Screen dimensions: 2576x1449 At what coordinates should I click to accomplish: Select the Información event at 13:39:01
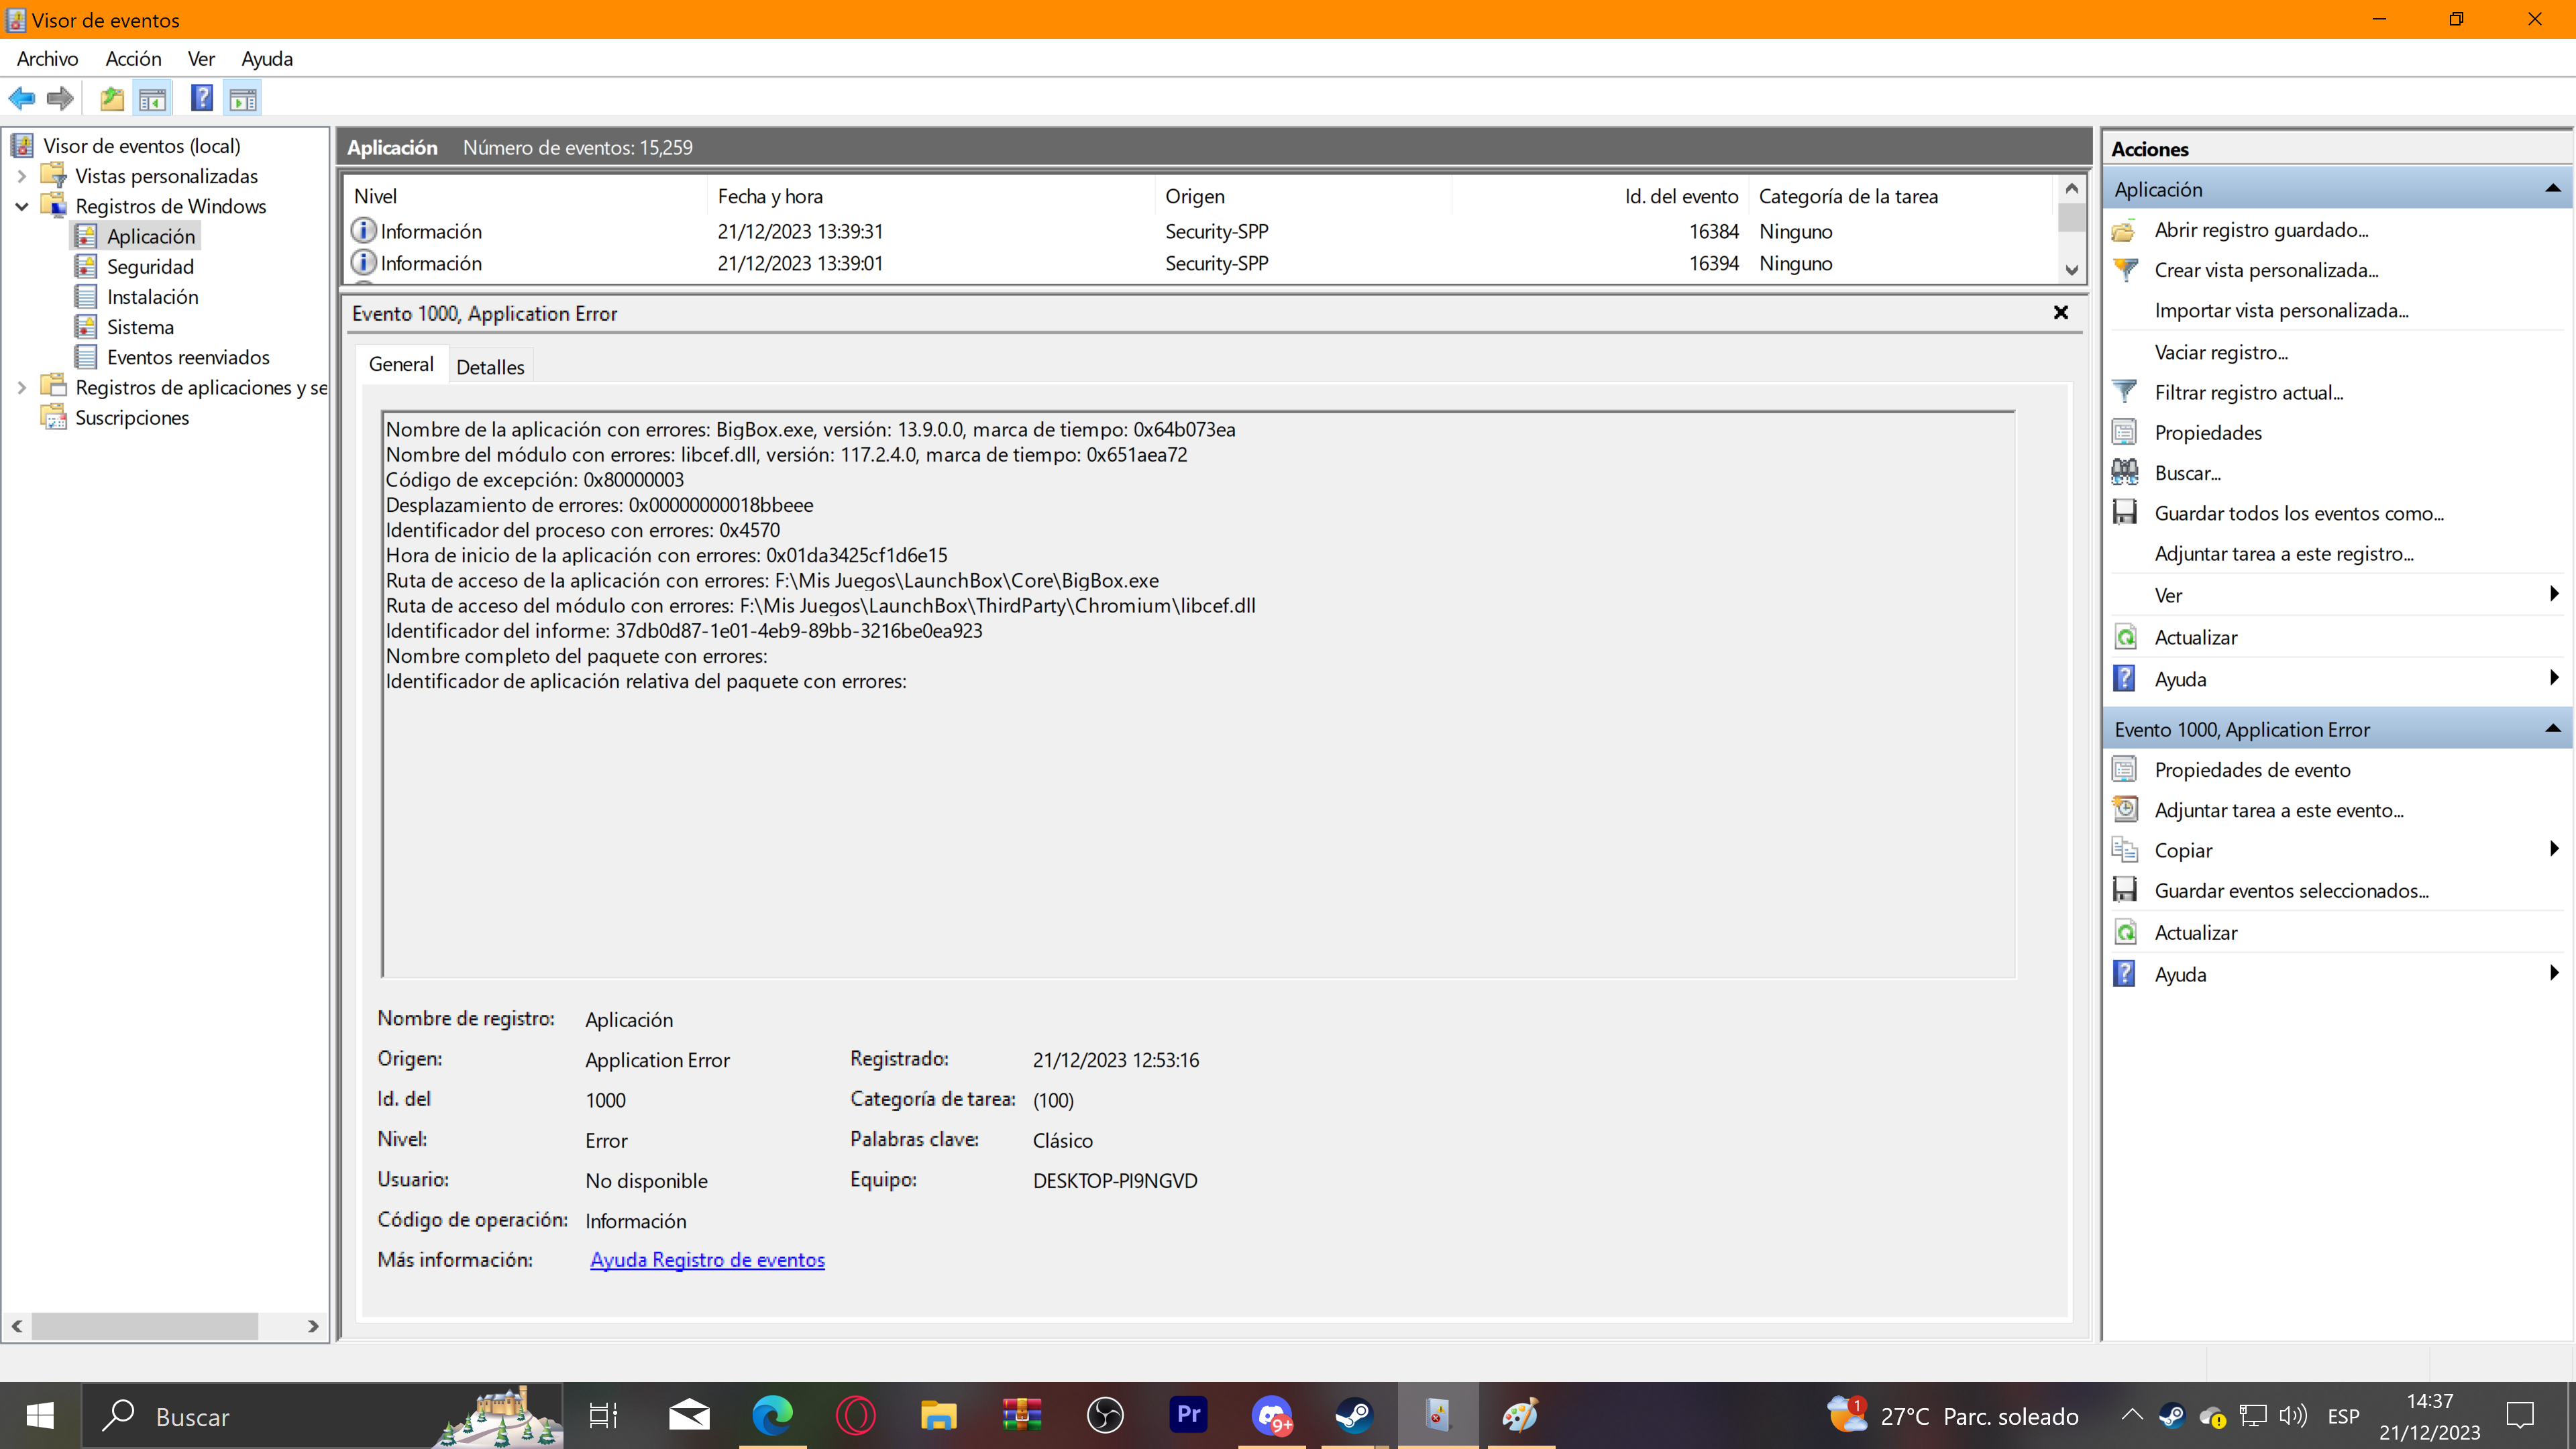click(1200, 263)
